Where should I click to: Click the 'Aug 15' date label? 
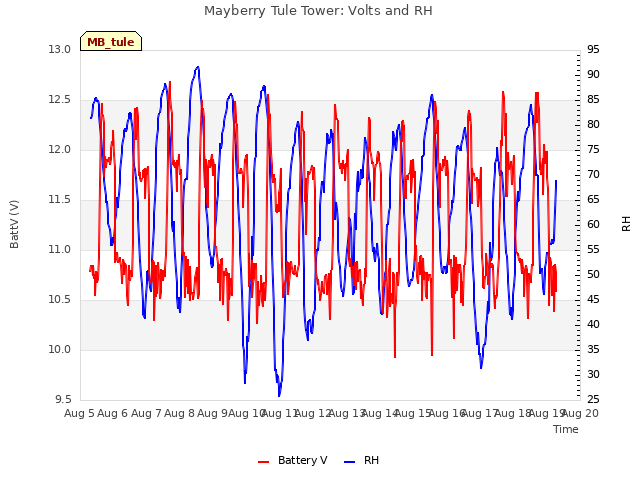(x=413, y=414)
